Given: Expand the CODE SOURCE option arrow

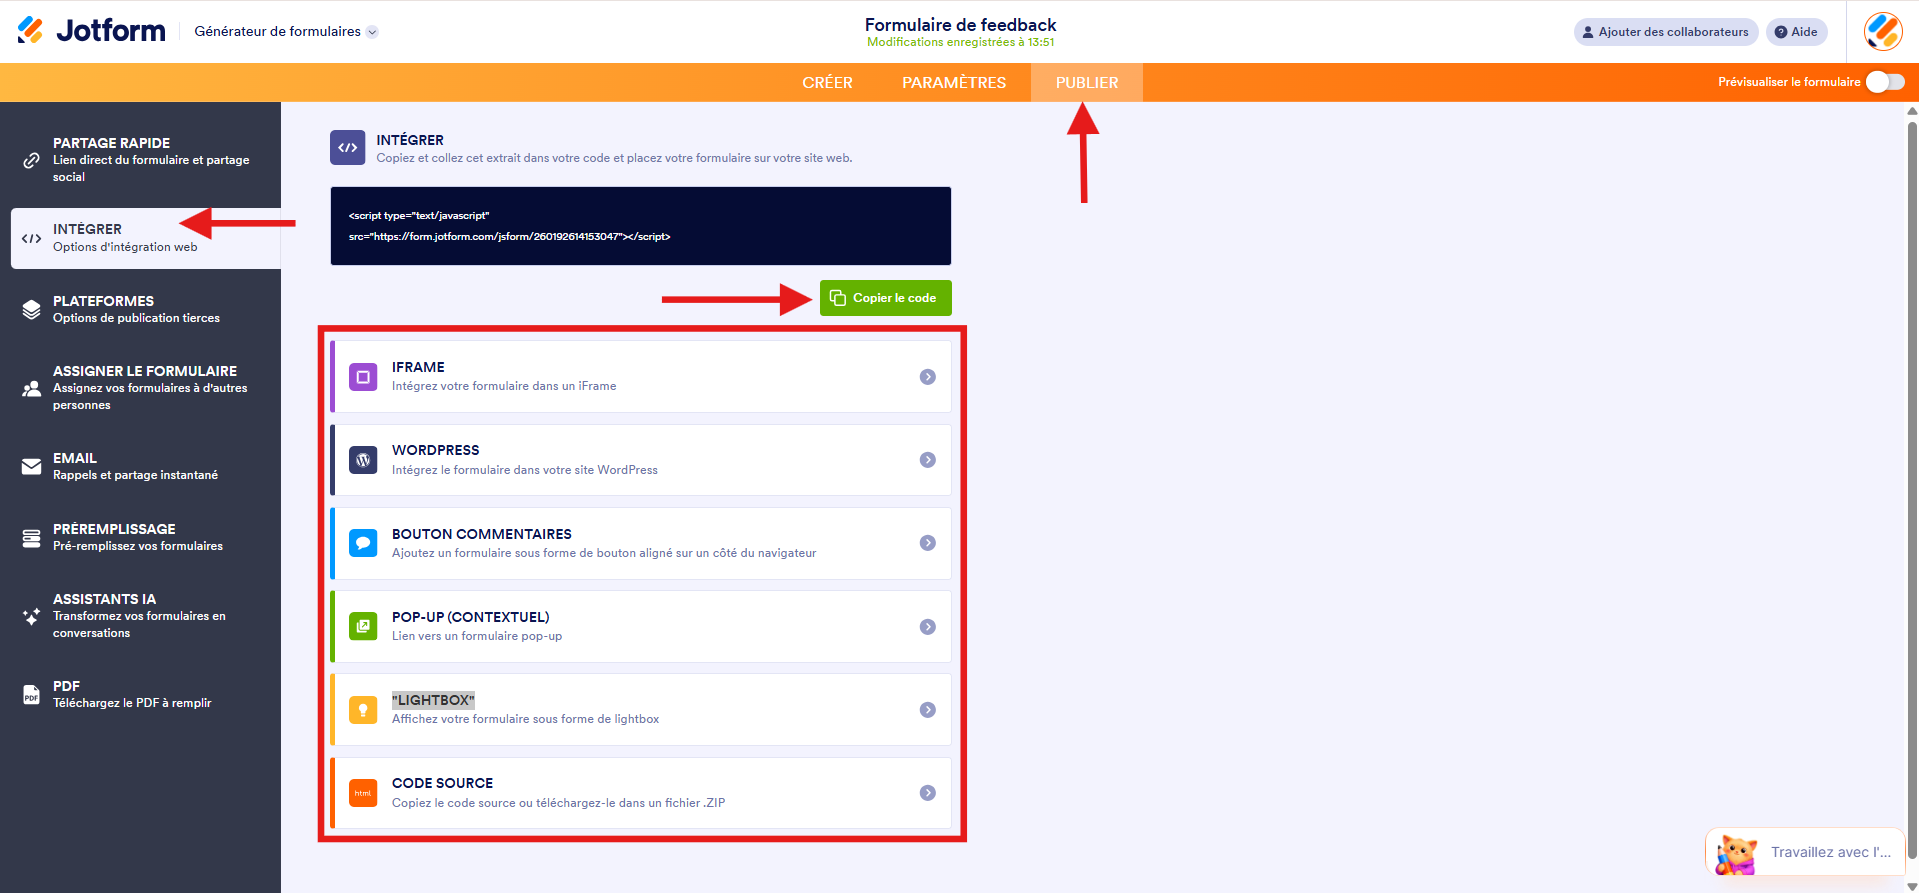Looking at the screenshot, I should [x=927, y=793].
